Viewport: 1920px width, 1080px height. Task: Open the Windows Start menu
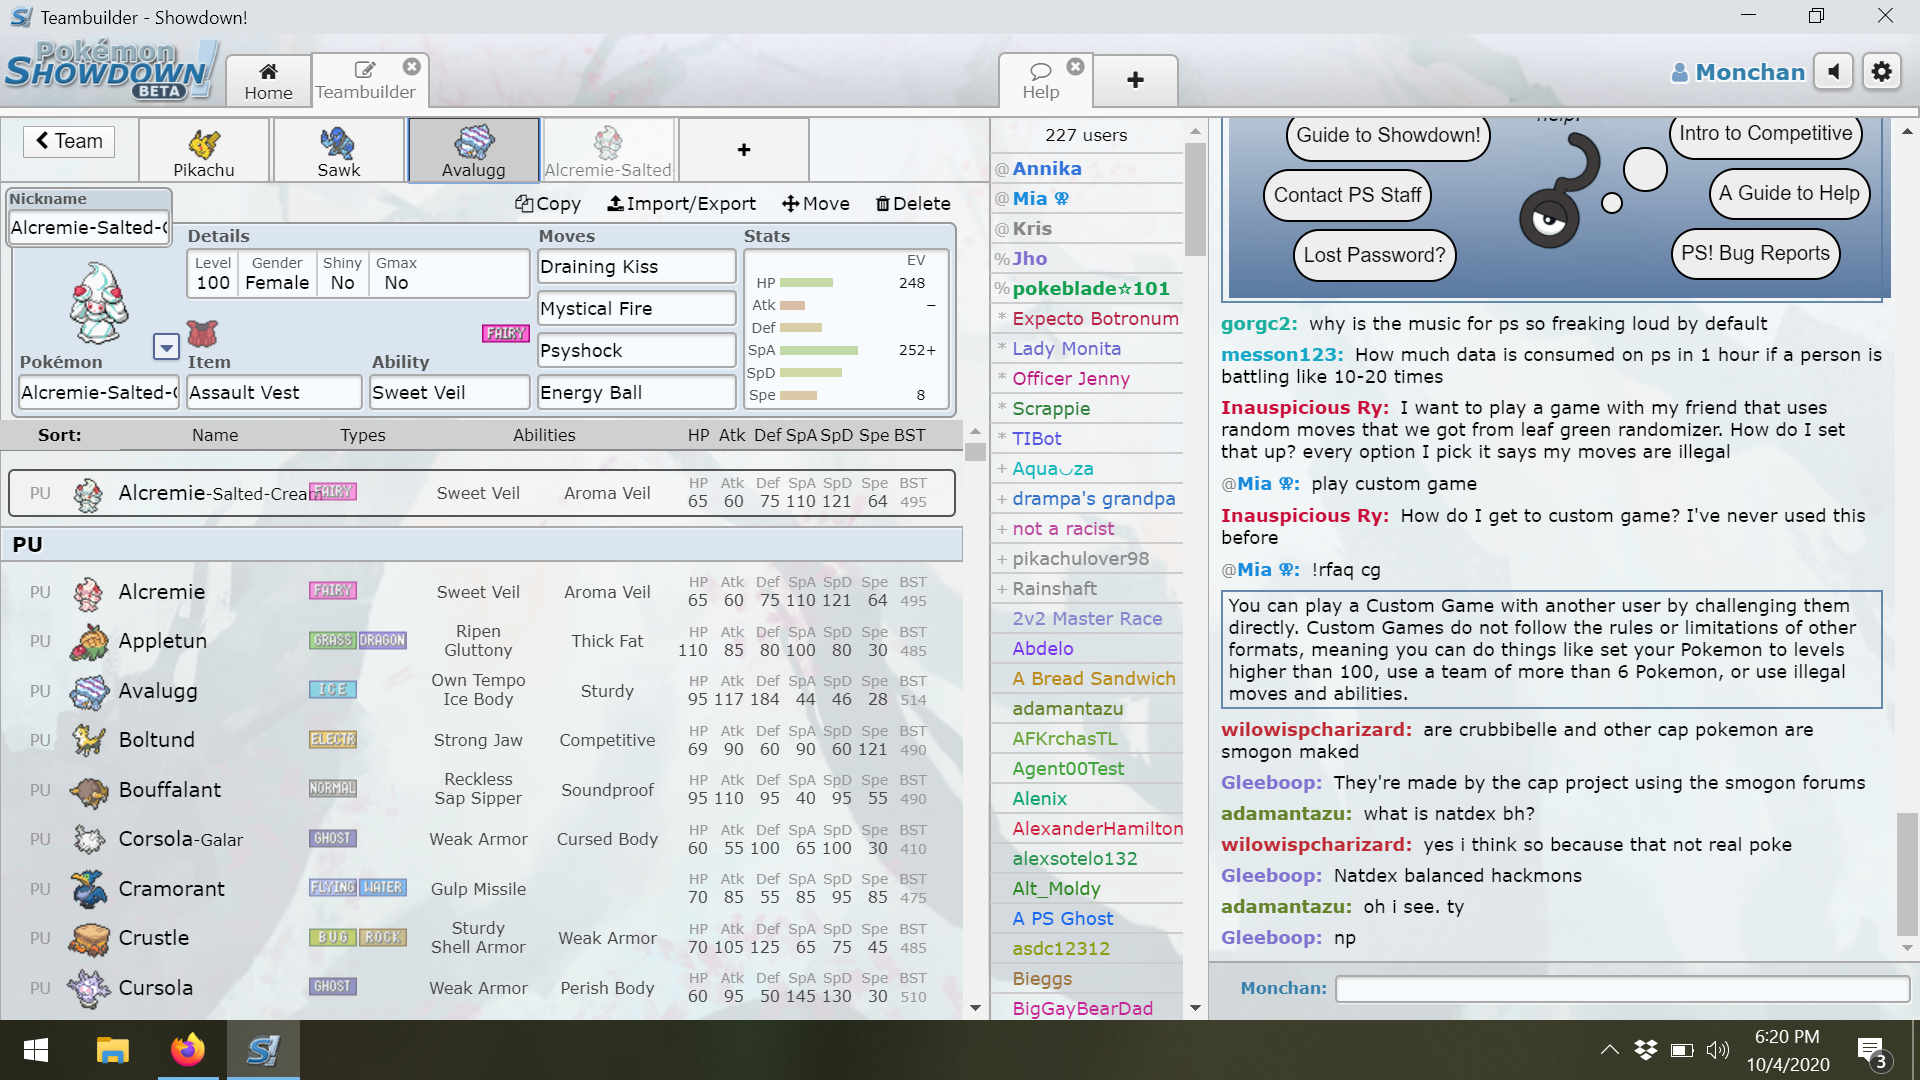pyautogui.click(x=36, y=1050)
